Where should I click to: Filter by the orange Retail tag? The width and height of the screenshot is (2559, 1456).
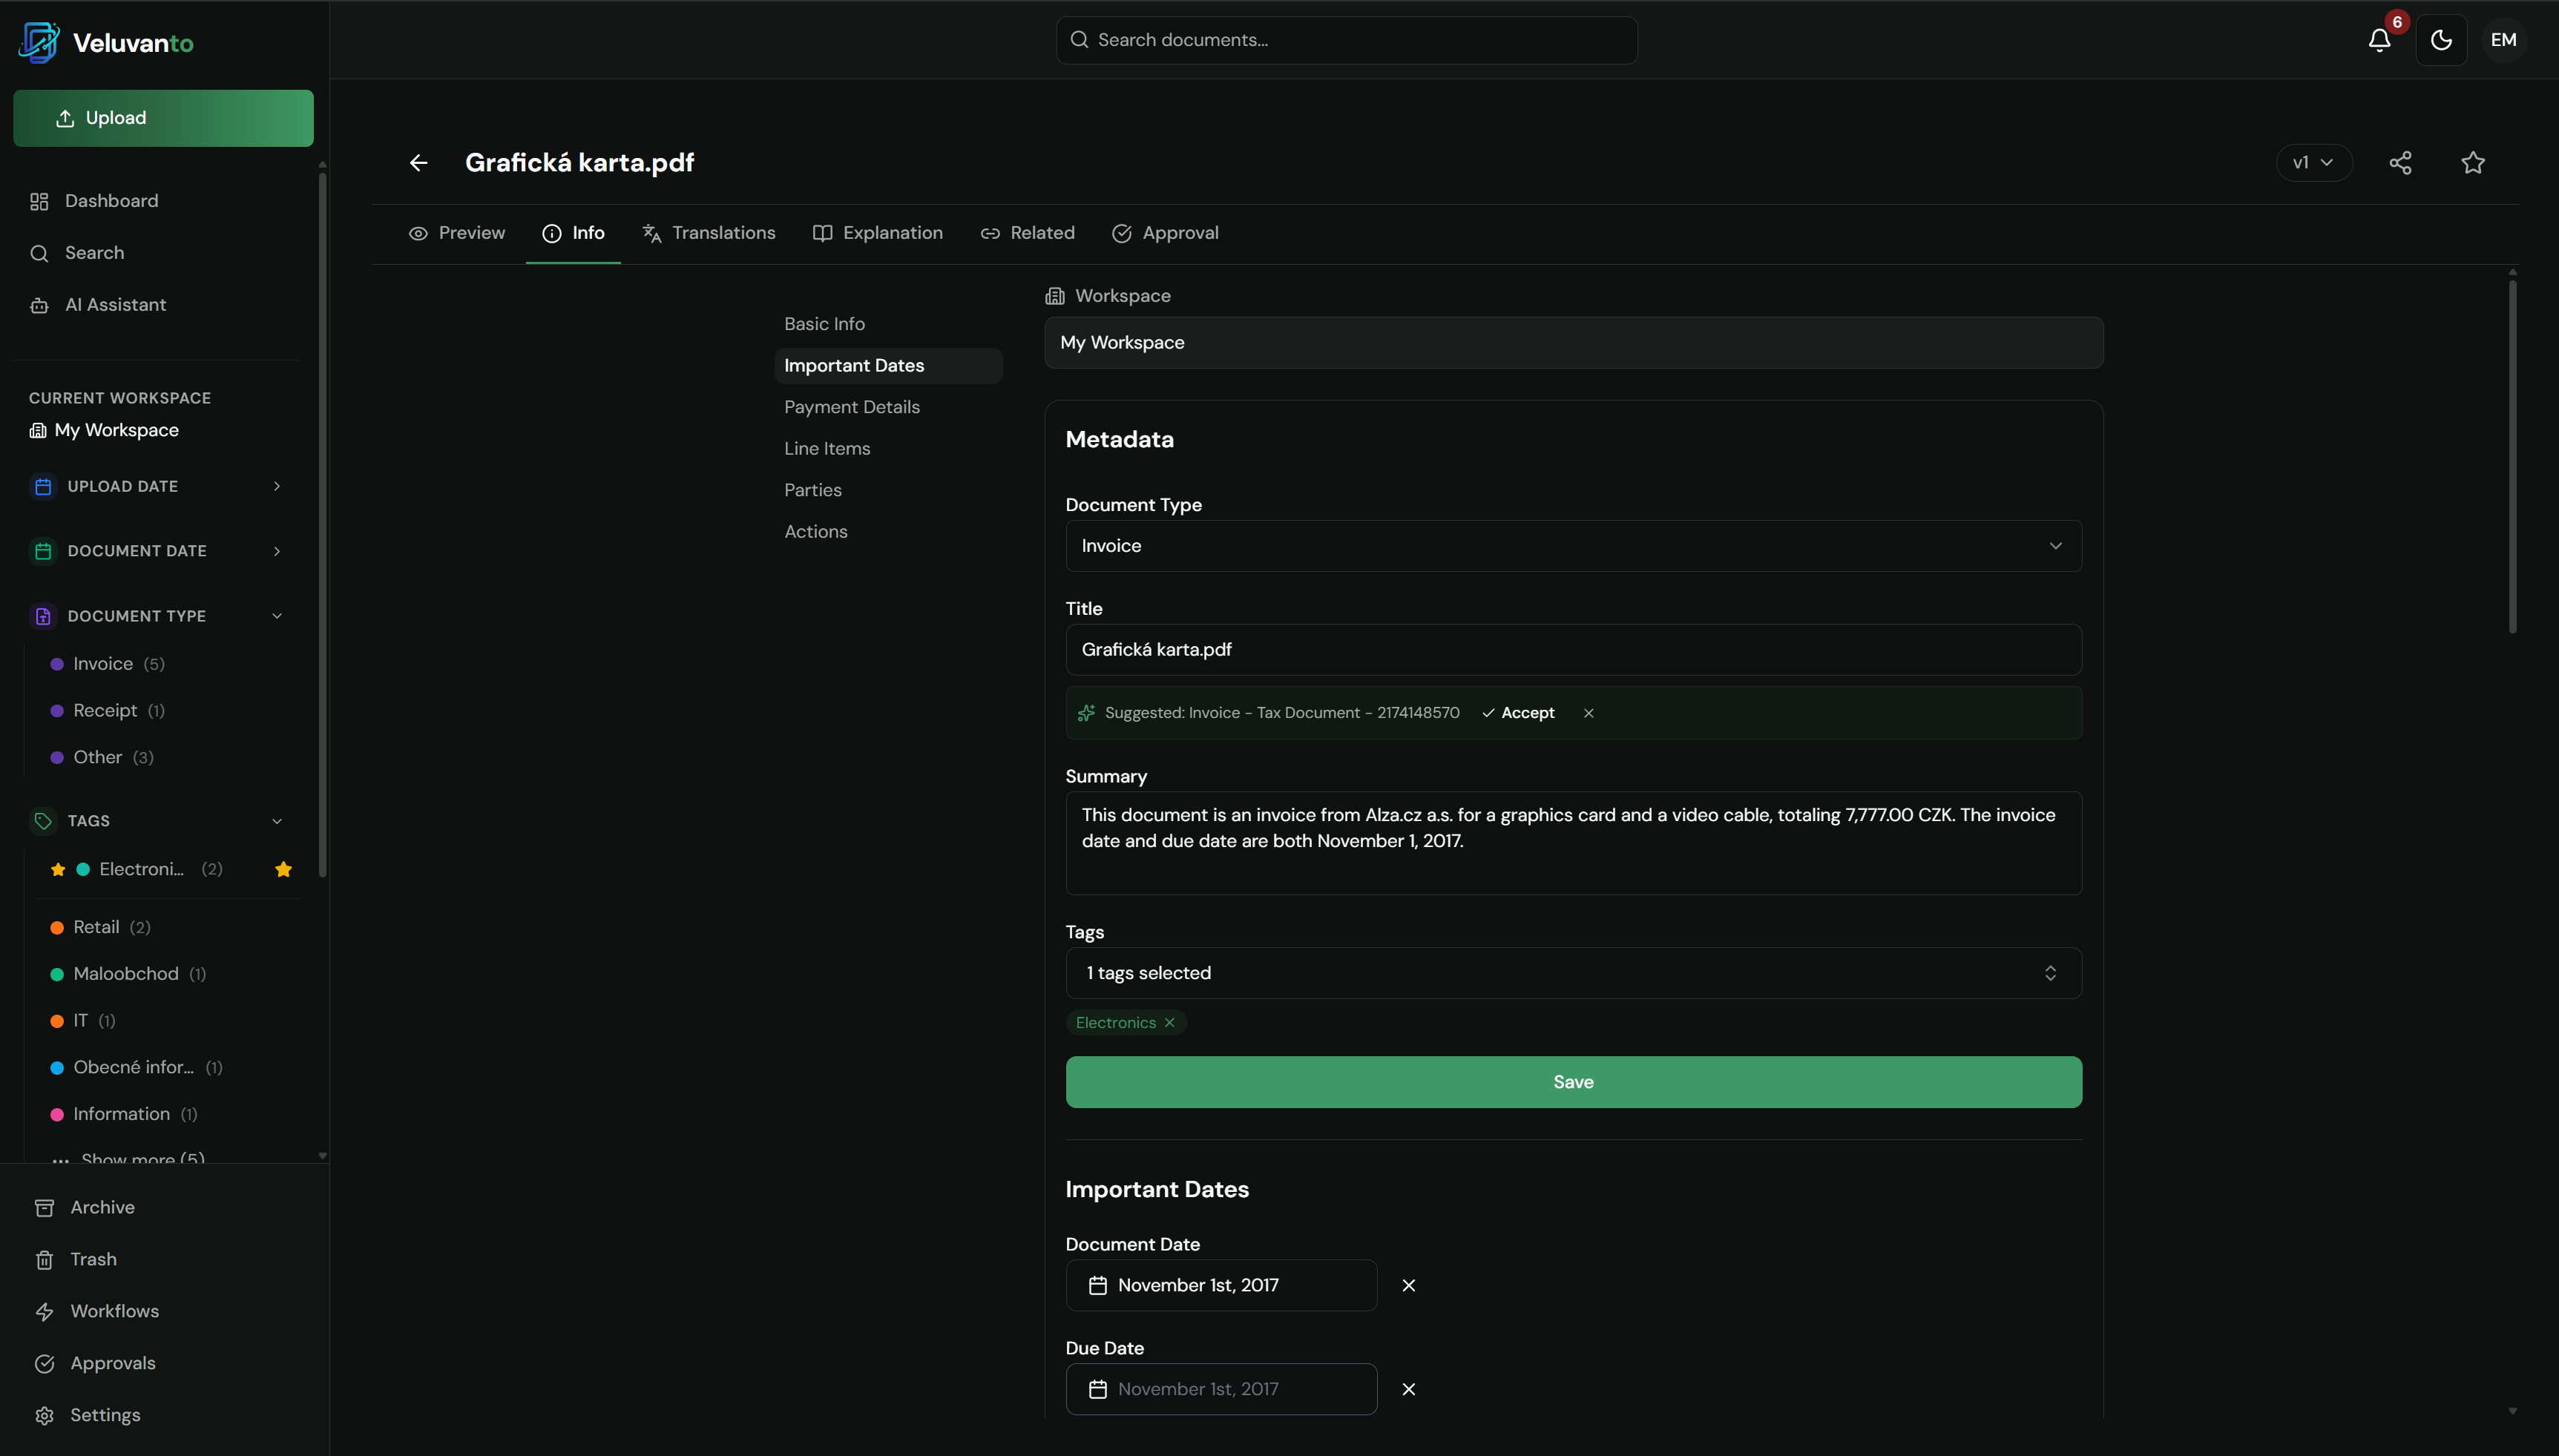point(96,927)
